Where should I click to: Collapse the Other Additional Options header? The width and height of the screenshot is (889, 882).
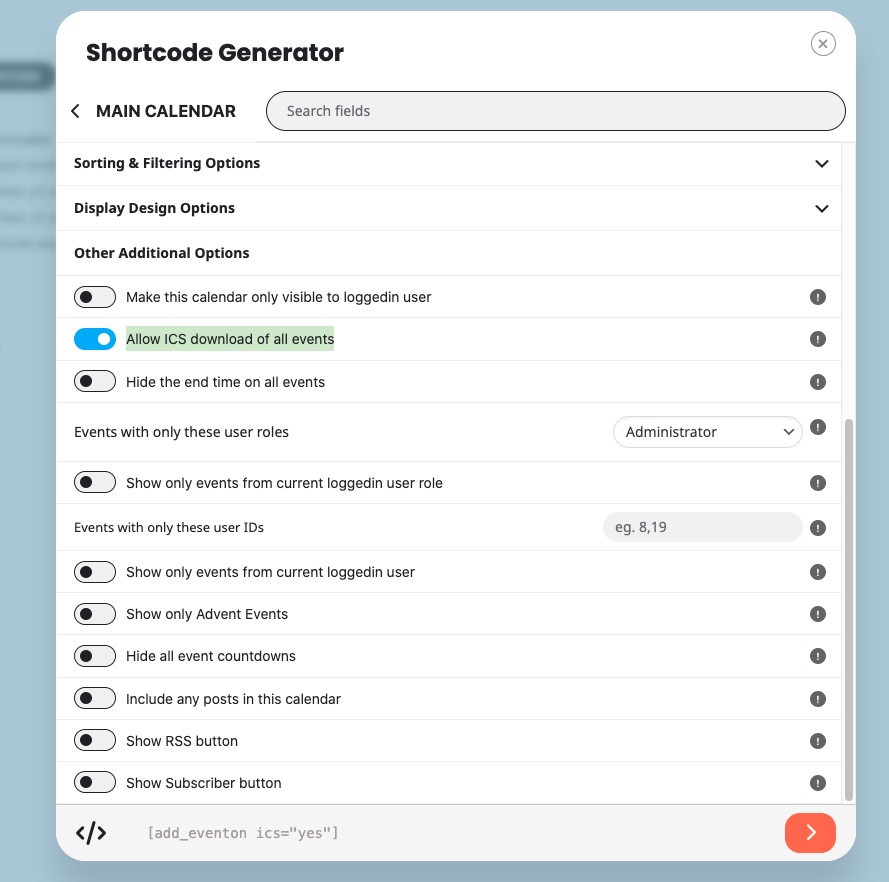pyautogui.click(x=448, y=253)
